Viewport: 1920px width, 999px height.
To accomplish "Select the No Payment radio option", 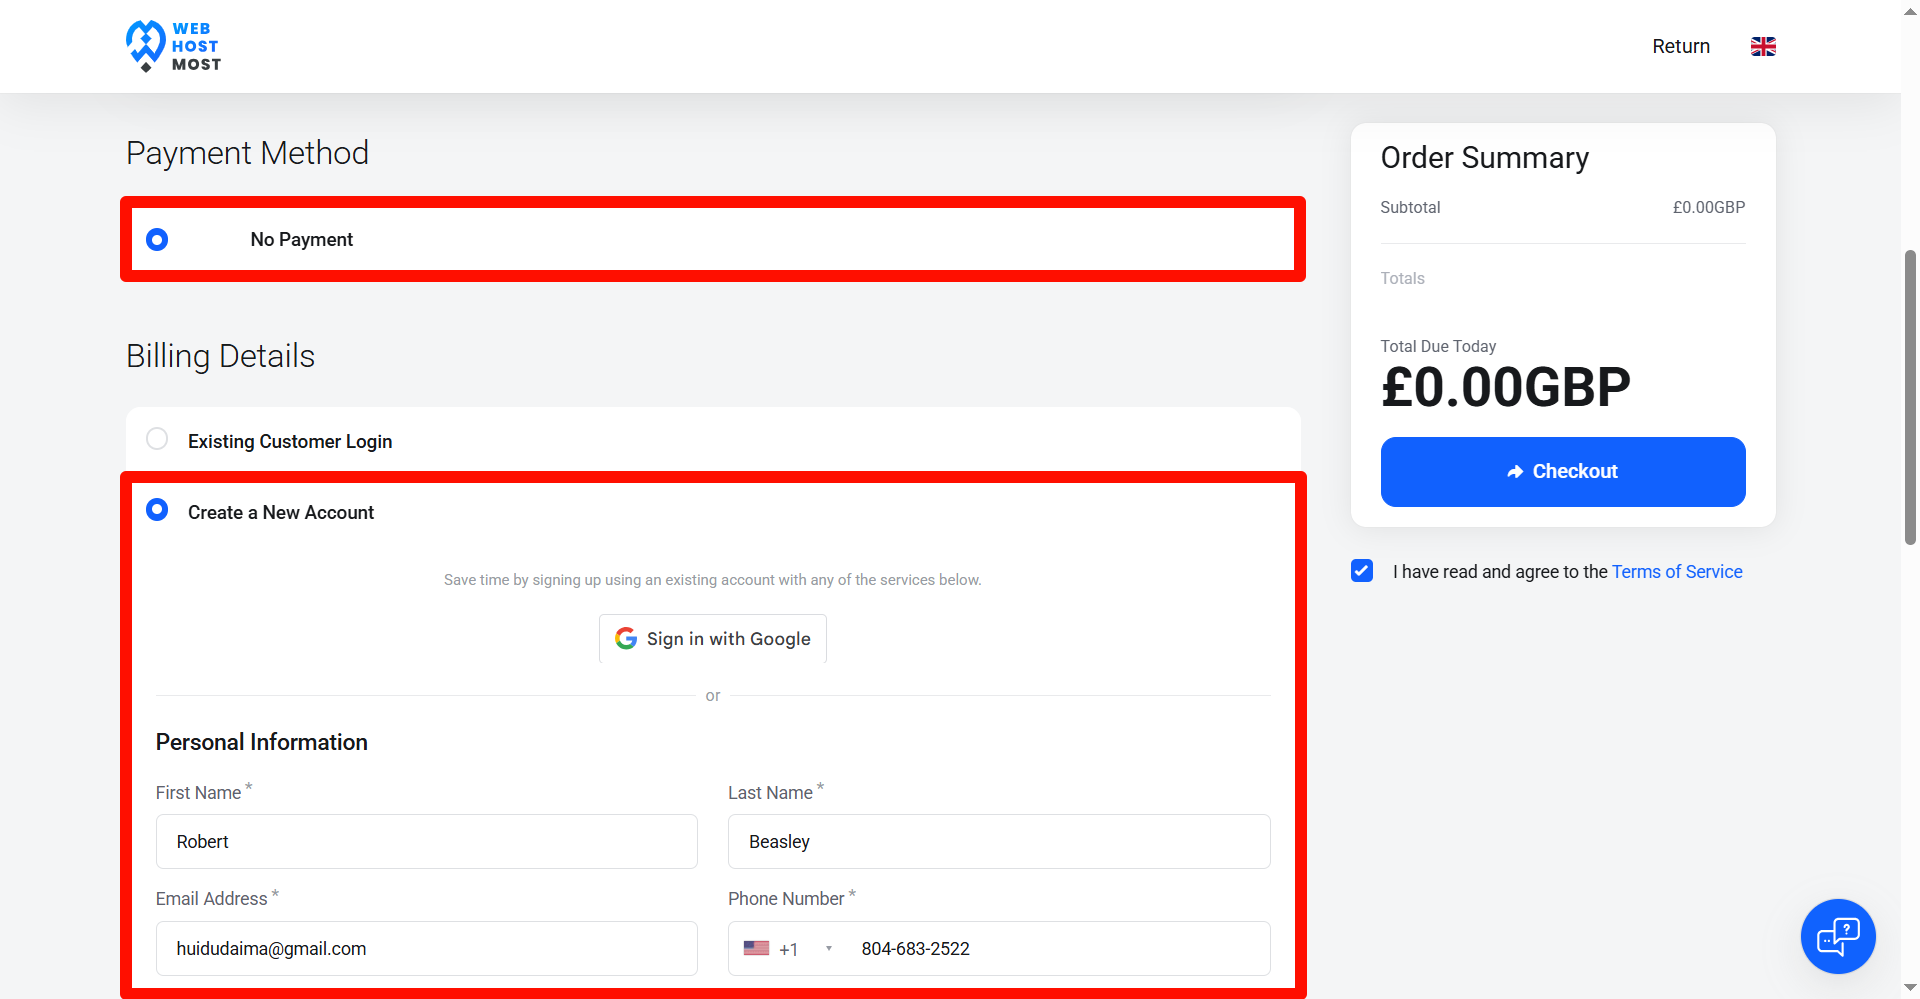I will click(x=157, y=239).
